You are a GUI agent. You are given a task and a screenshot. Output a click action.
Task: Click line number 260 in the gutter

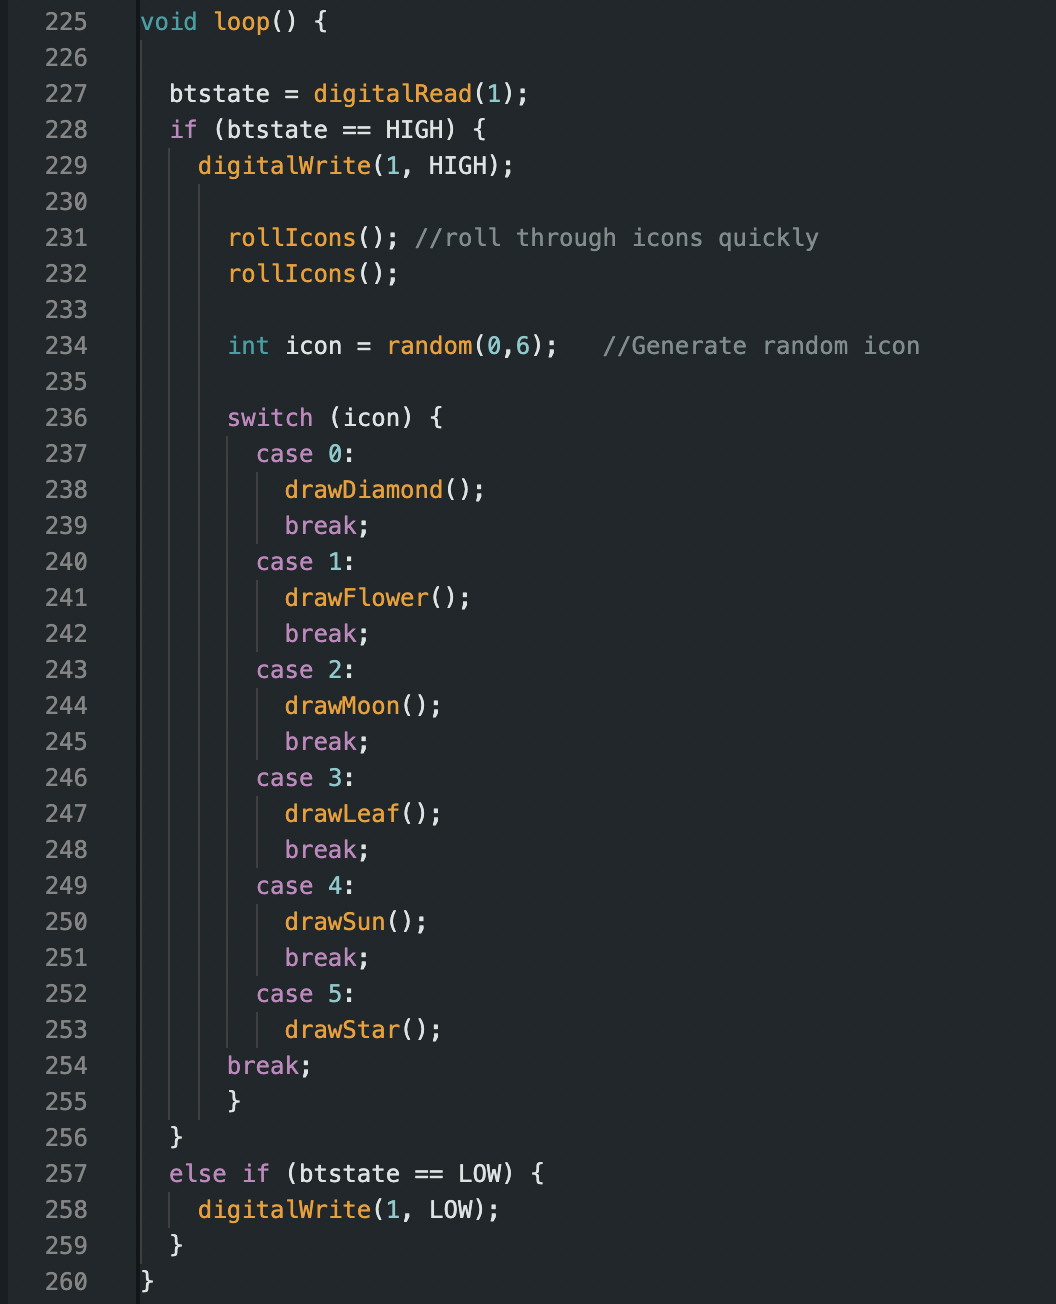(66, 1281)
